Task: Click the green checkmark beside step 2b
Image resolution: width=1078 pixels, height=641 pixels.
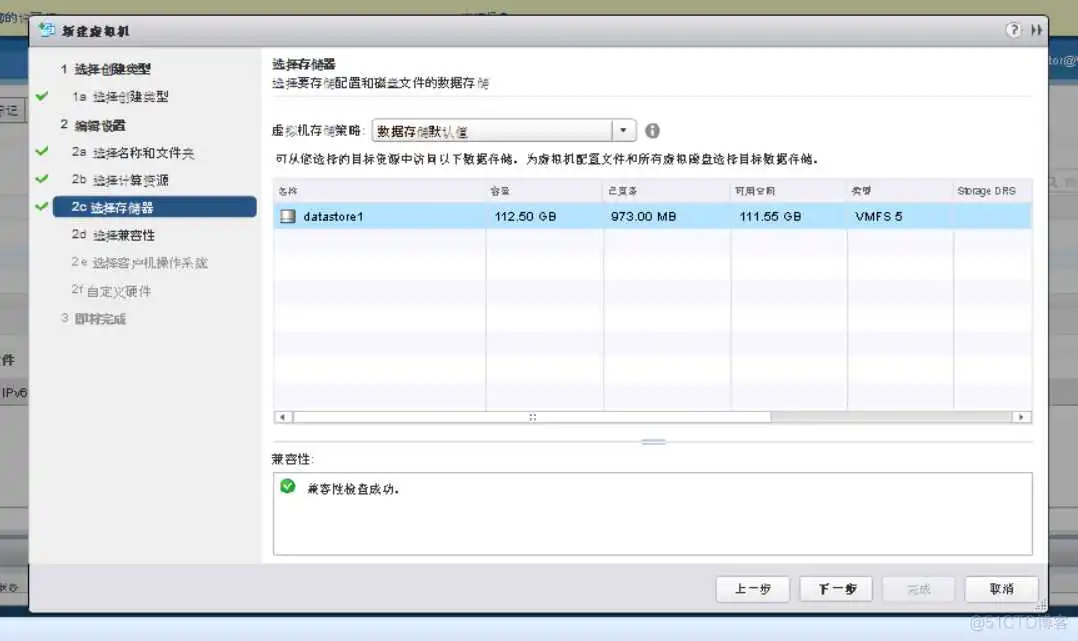Action: (x=42, y=178)
